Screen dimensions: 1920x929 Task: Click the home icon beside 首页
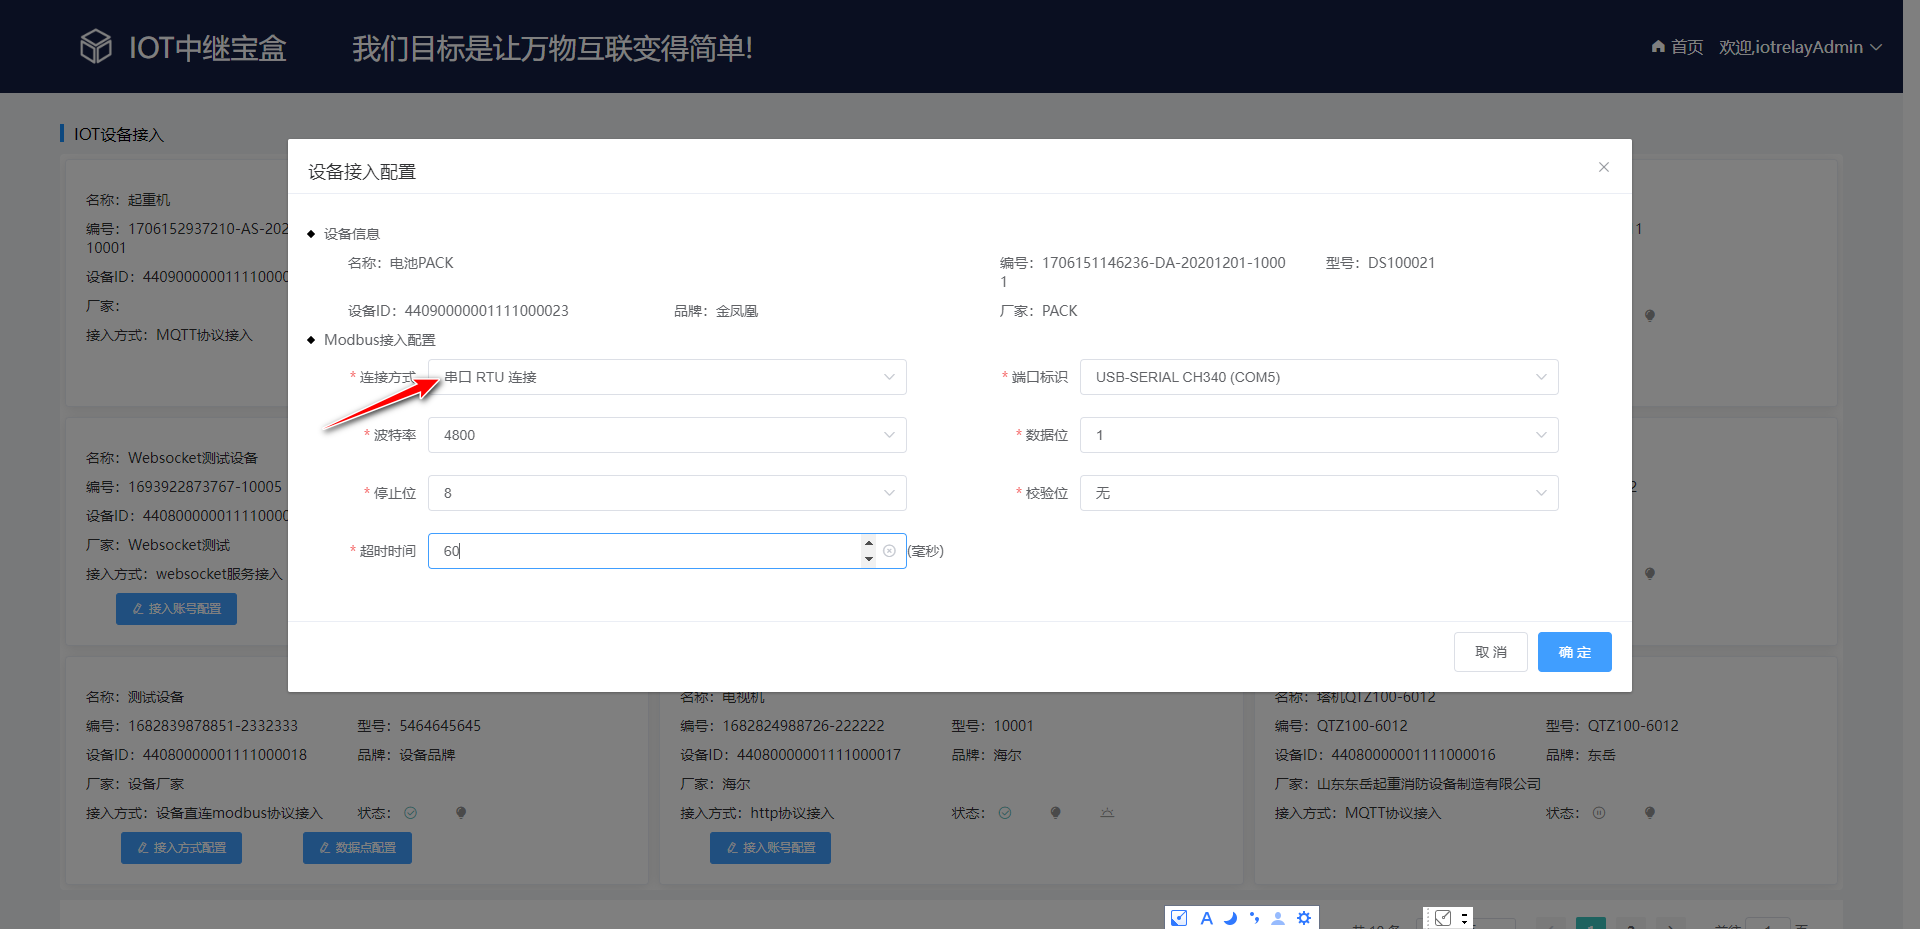[x=1657, y=46]
